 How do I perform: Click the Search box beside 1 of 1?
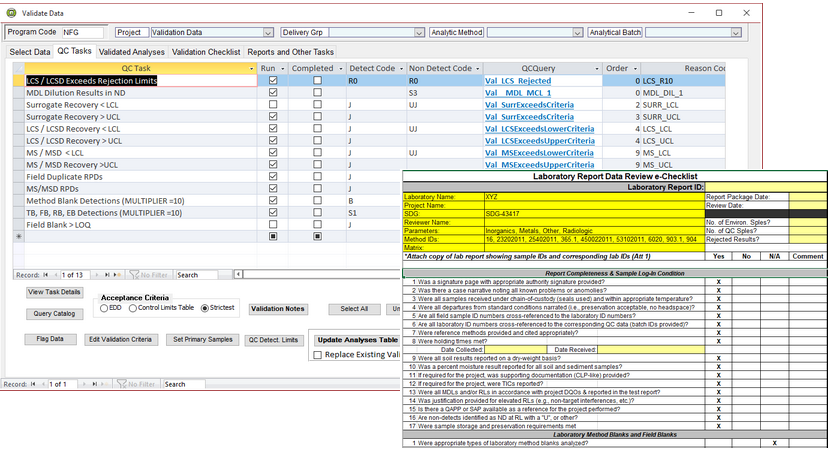pyautogui.click(x=184, y=384)
